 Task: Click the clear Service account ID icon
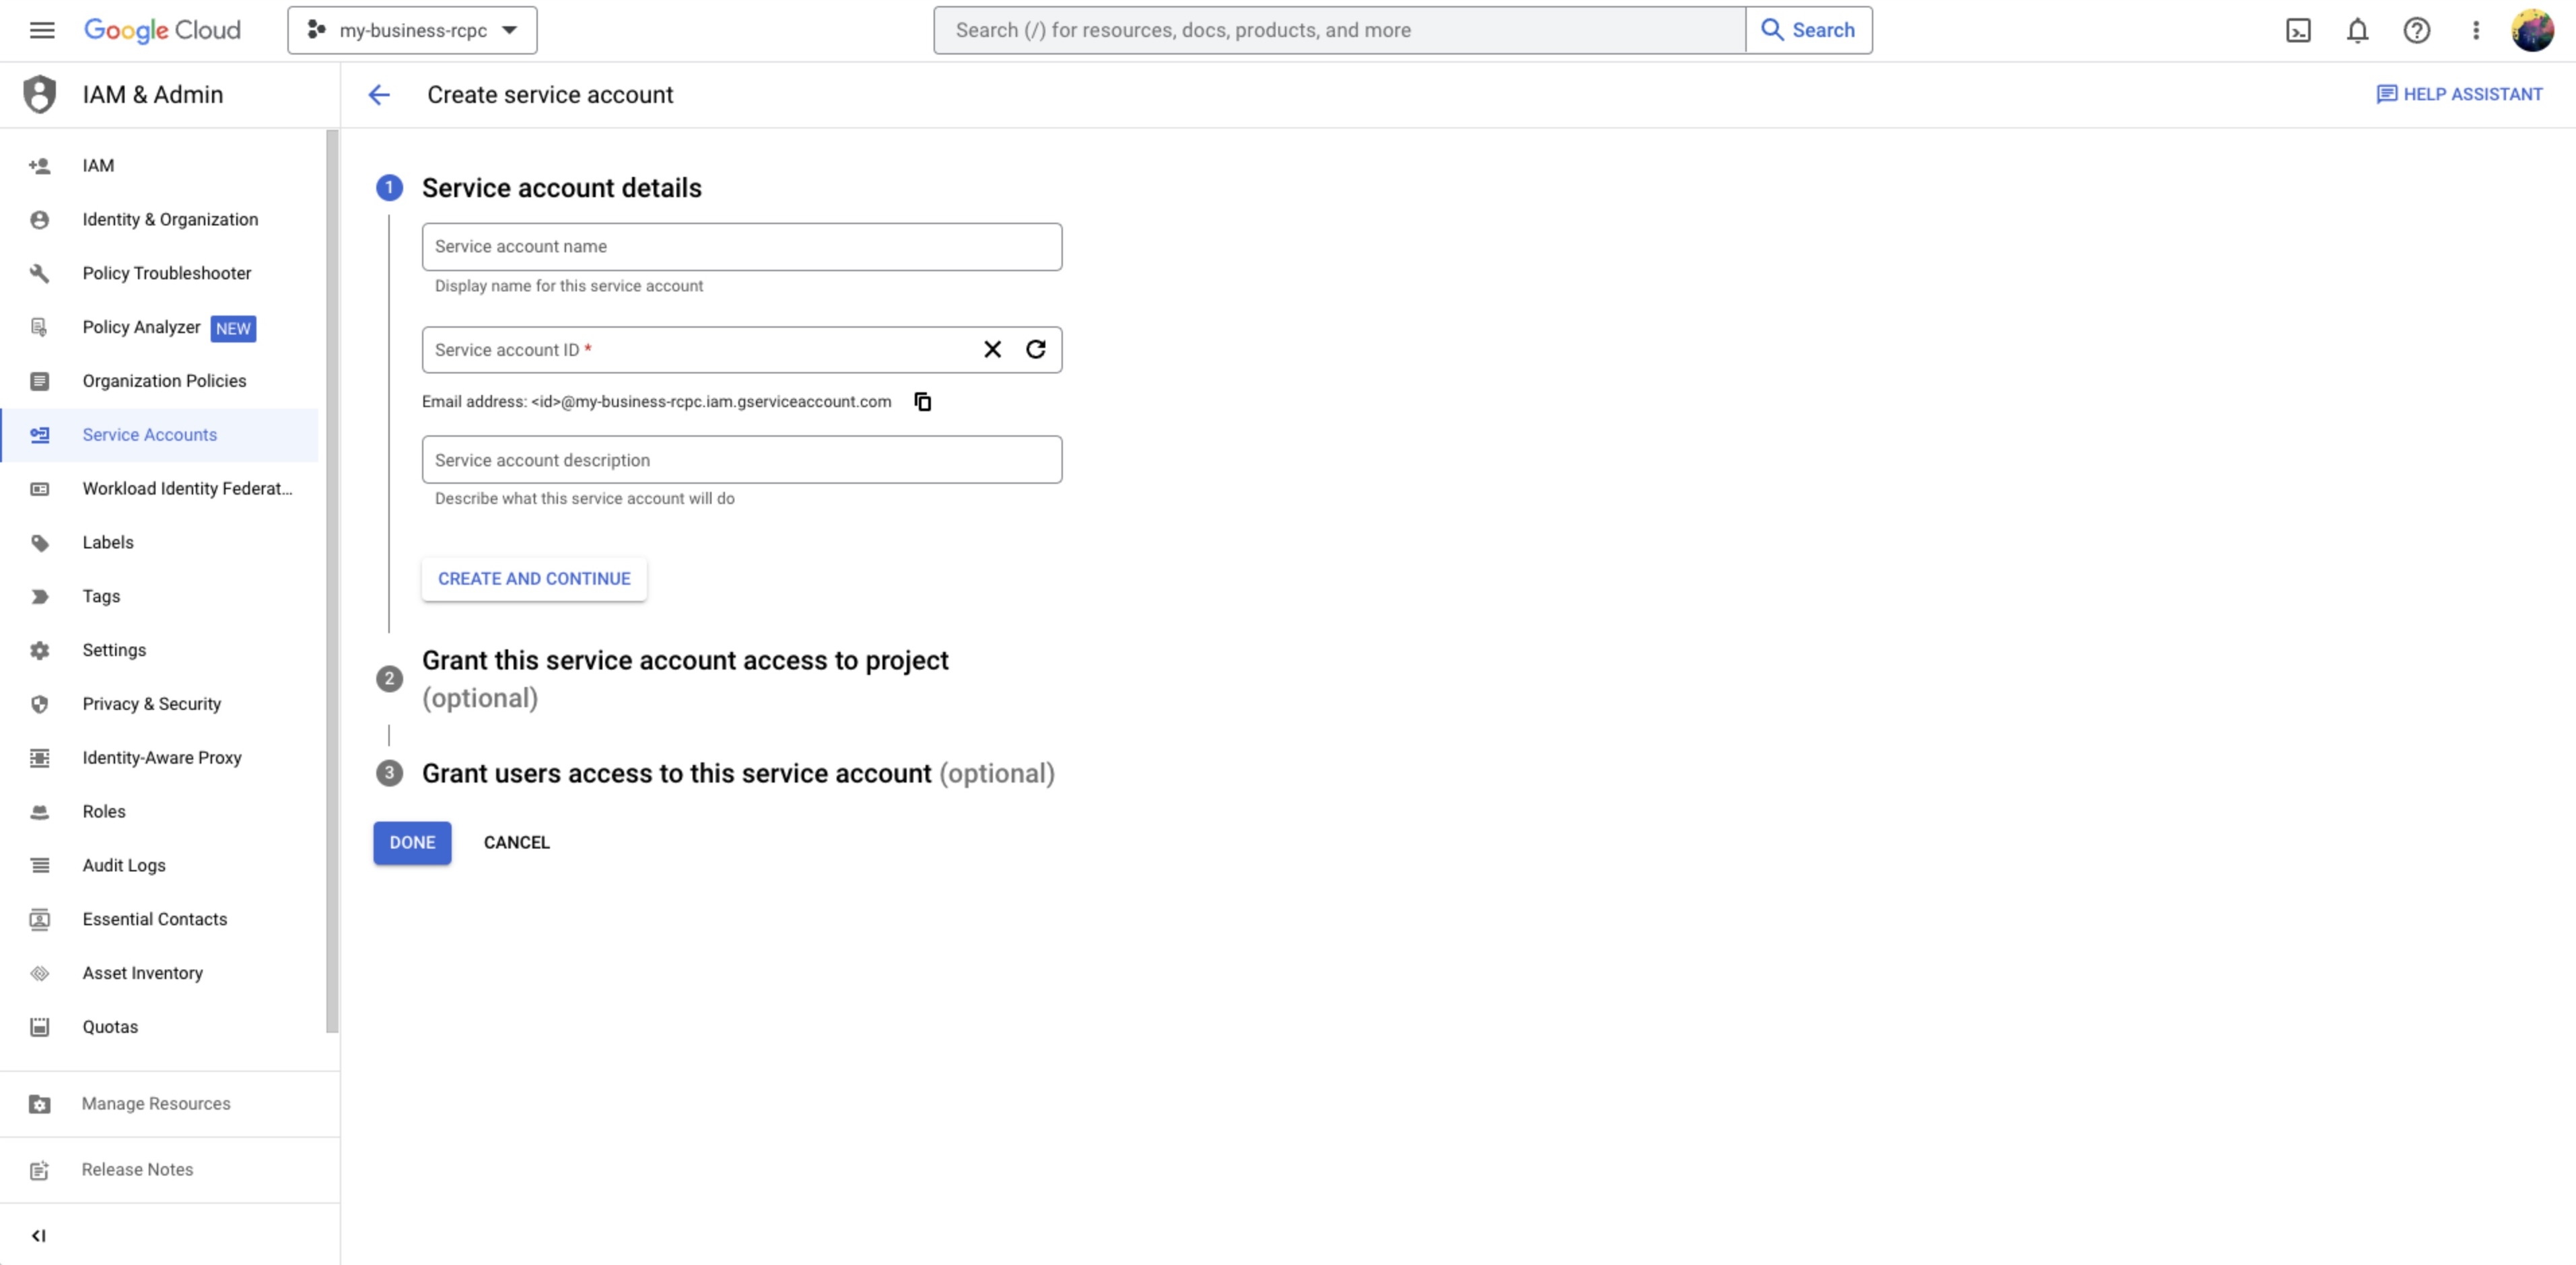(992, 349)
